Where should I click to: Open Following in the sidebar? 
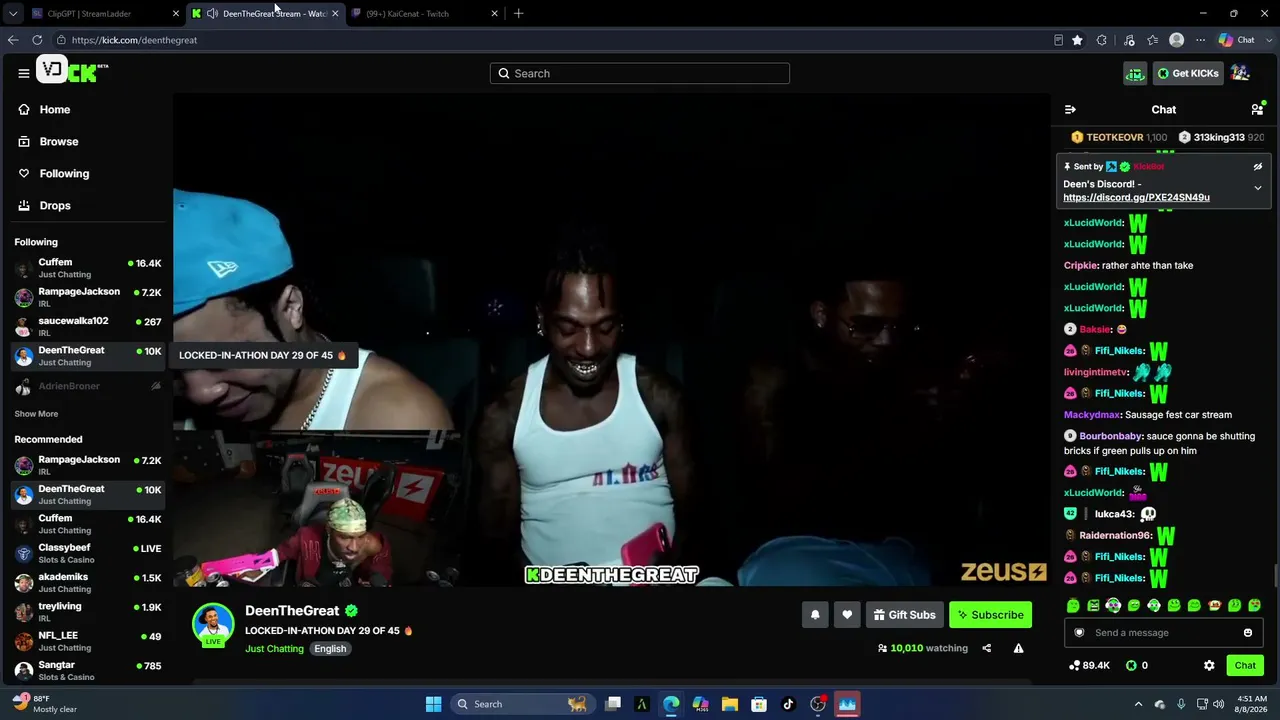coord(64,173)
